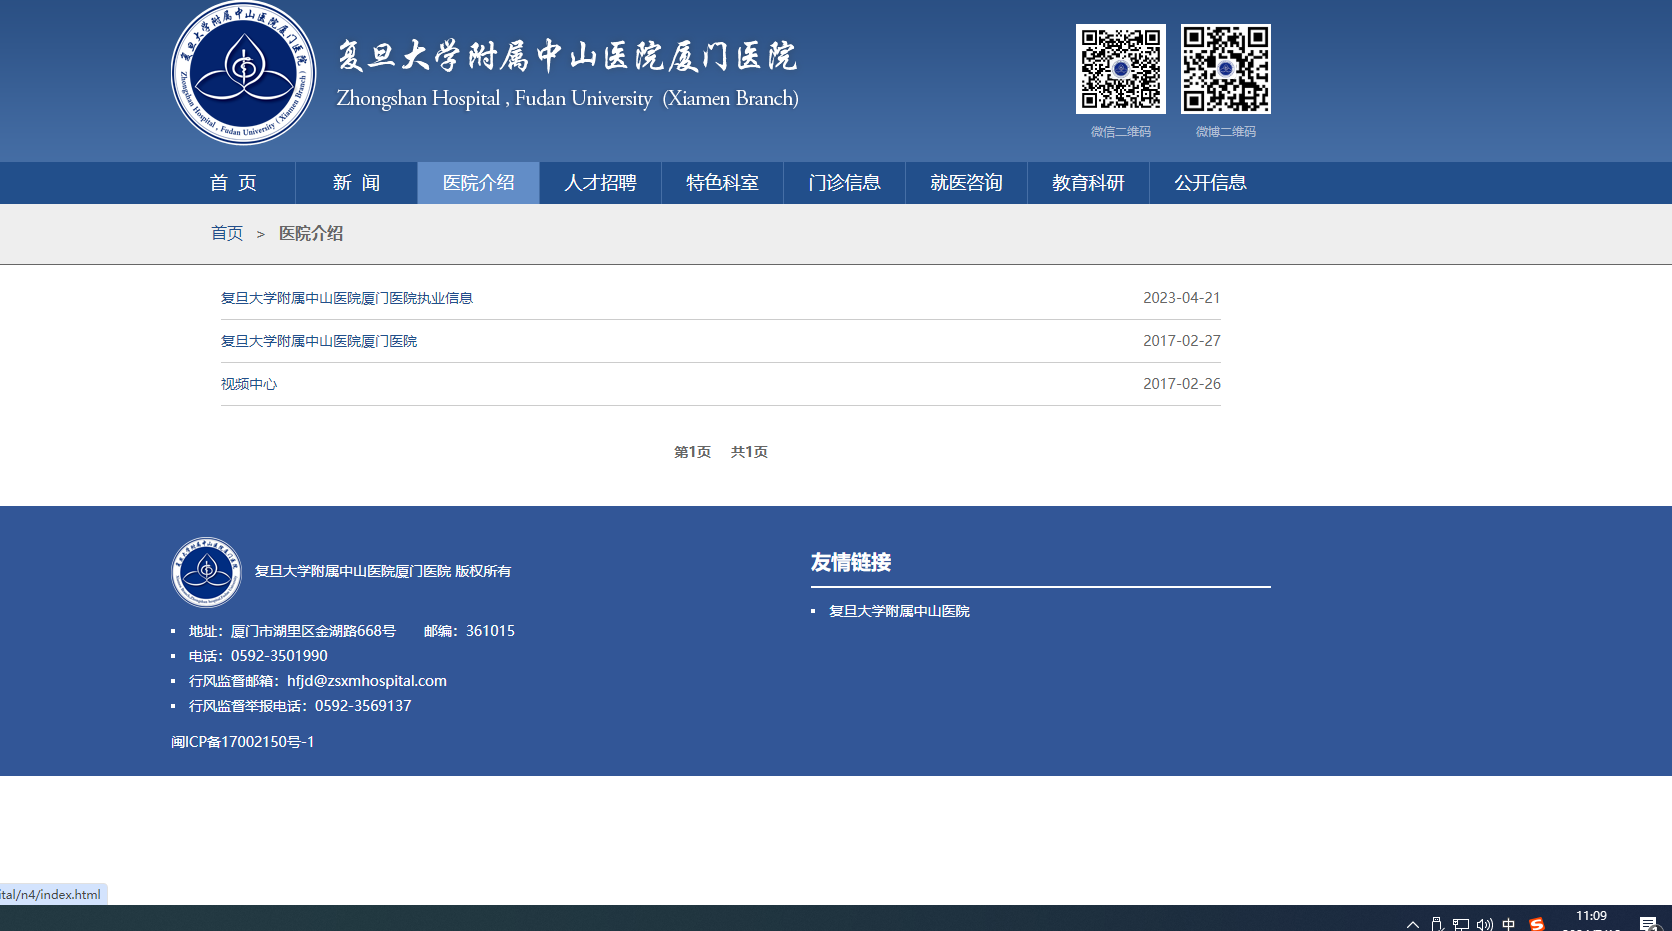
Task: Click the report hotline 0592-3569137
Action: tap(363, 706)
